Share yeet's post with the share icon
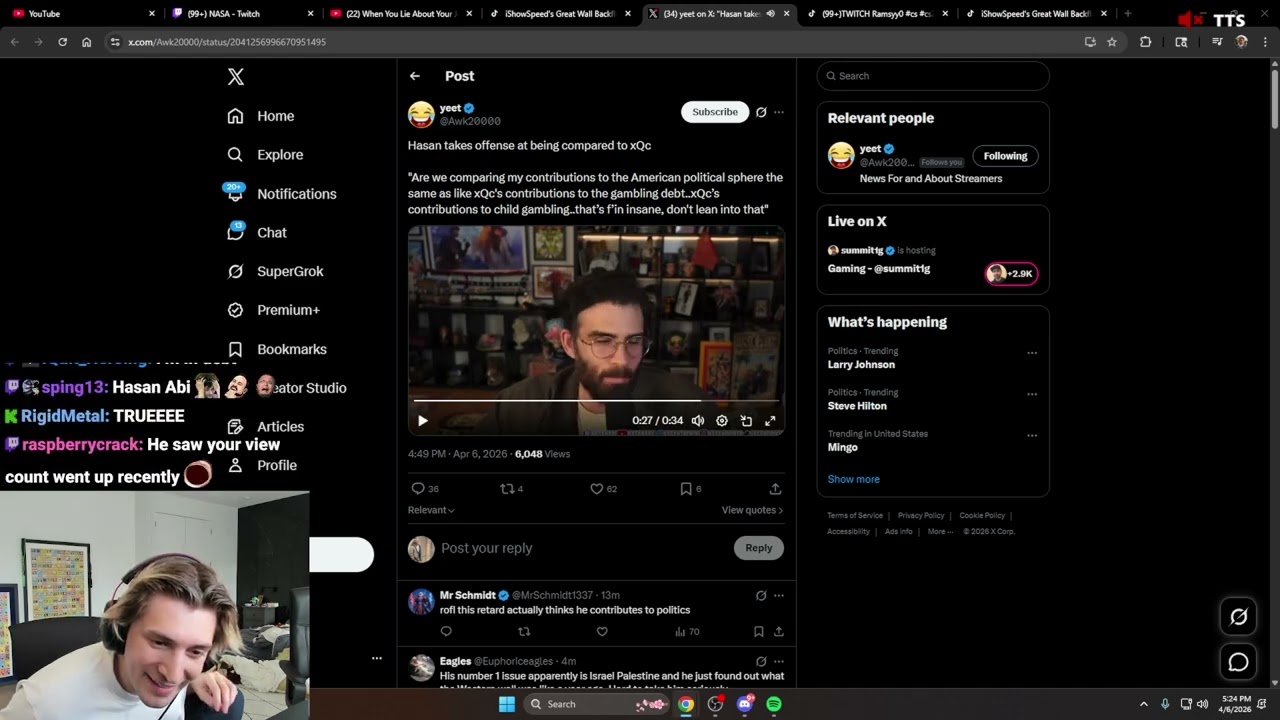The height and width of the screenshot is (720, 1280). coord(775,489)
